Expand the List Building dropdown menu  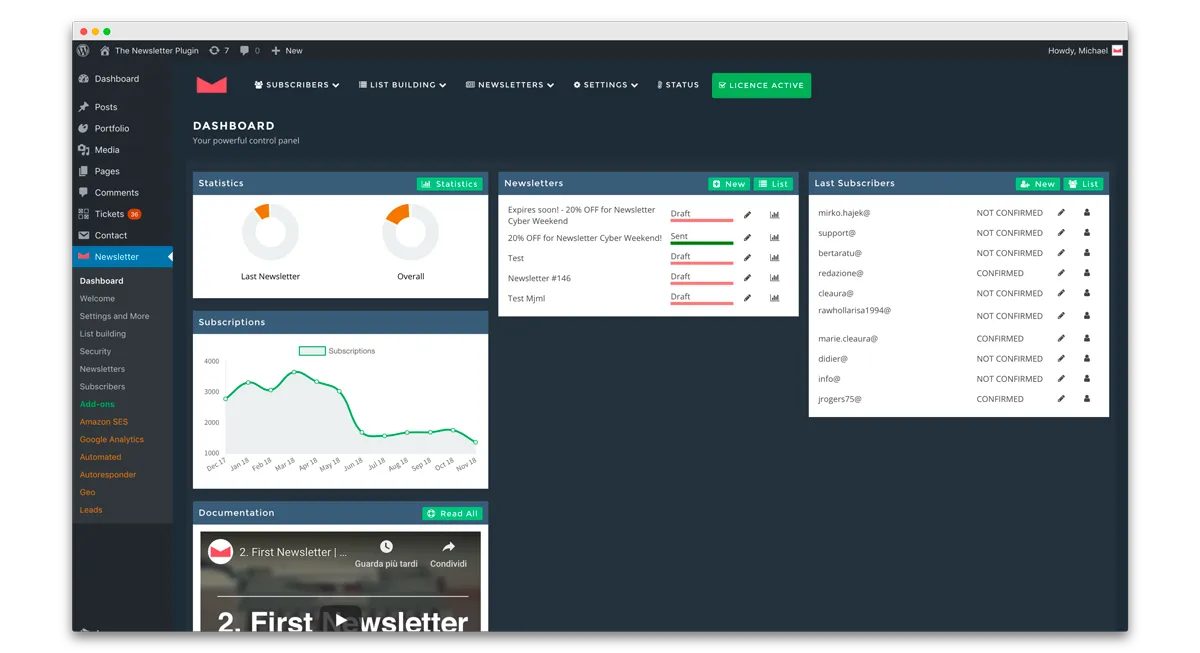point(402,85)
